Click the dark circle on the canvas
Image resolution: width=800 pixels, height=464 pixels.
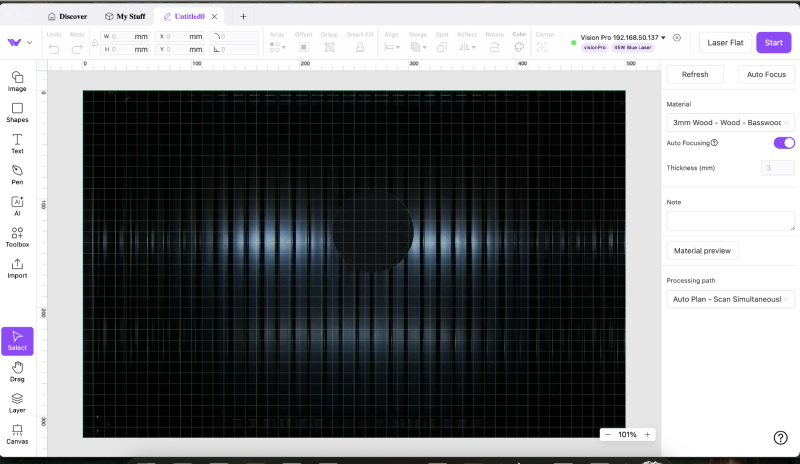pos(373,231)
